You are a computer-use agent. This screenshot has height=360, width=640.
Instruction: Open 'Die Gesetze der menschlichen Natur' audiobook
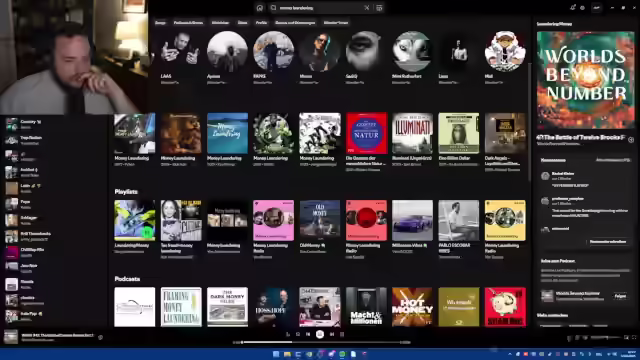(367, 133)
